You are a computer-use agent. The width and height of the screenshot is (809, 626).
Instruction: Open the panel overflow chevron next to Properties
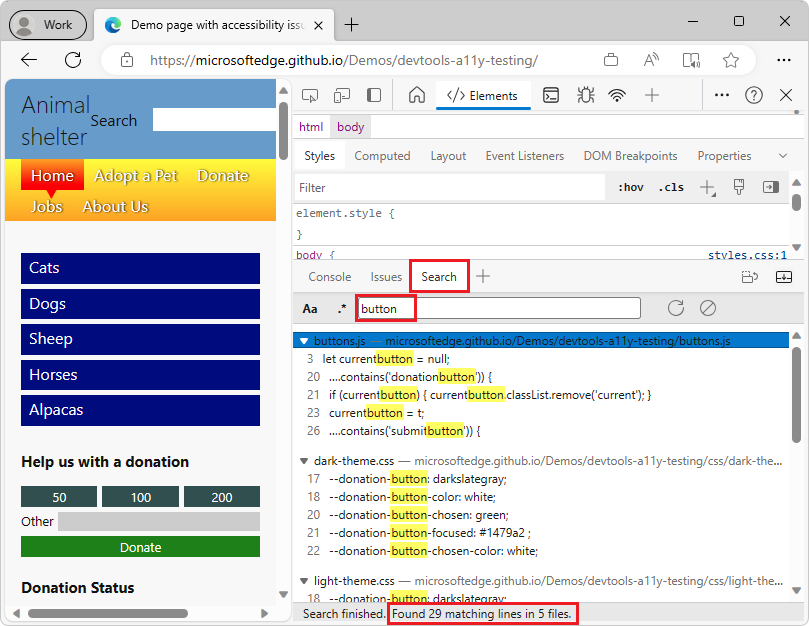click(782, 155)
